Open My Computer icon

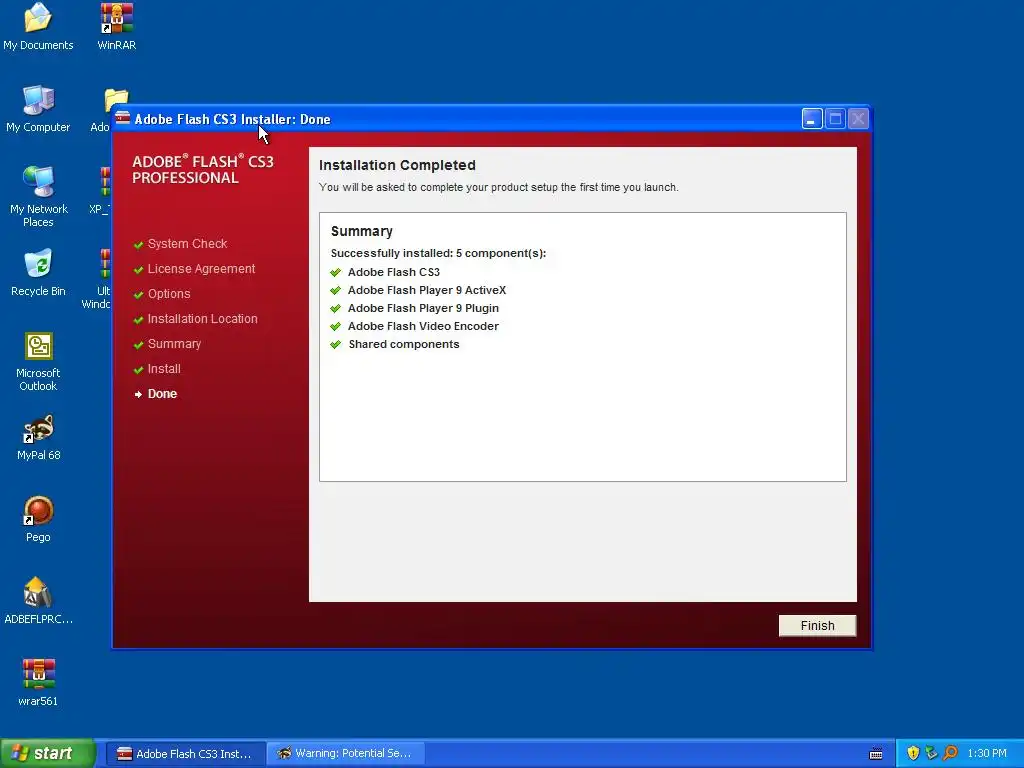click(38, 109)
